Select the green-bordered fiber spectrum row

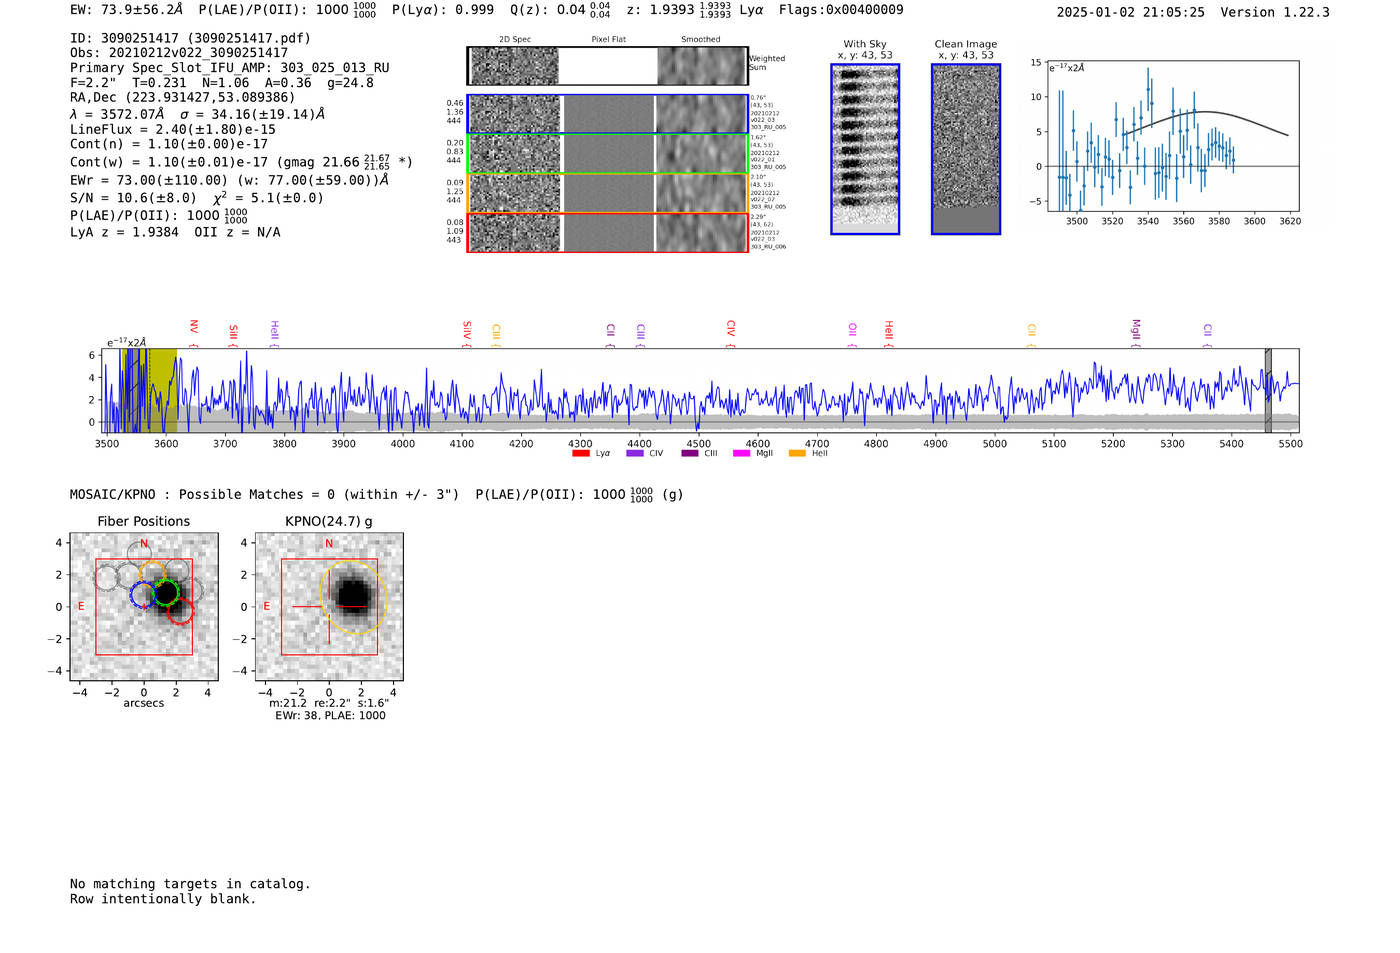click(608, 154)
